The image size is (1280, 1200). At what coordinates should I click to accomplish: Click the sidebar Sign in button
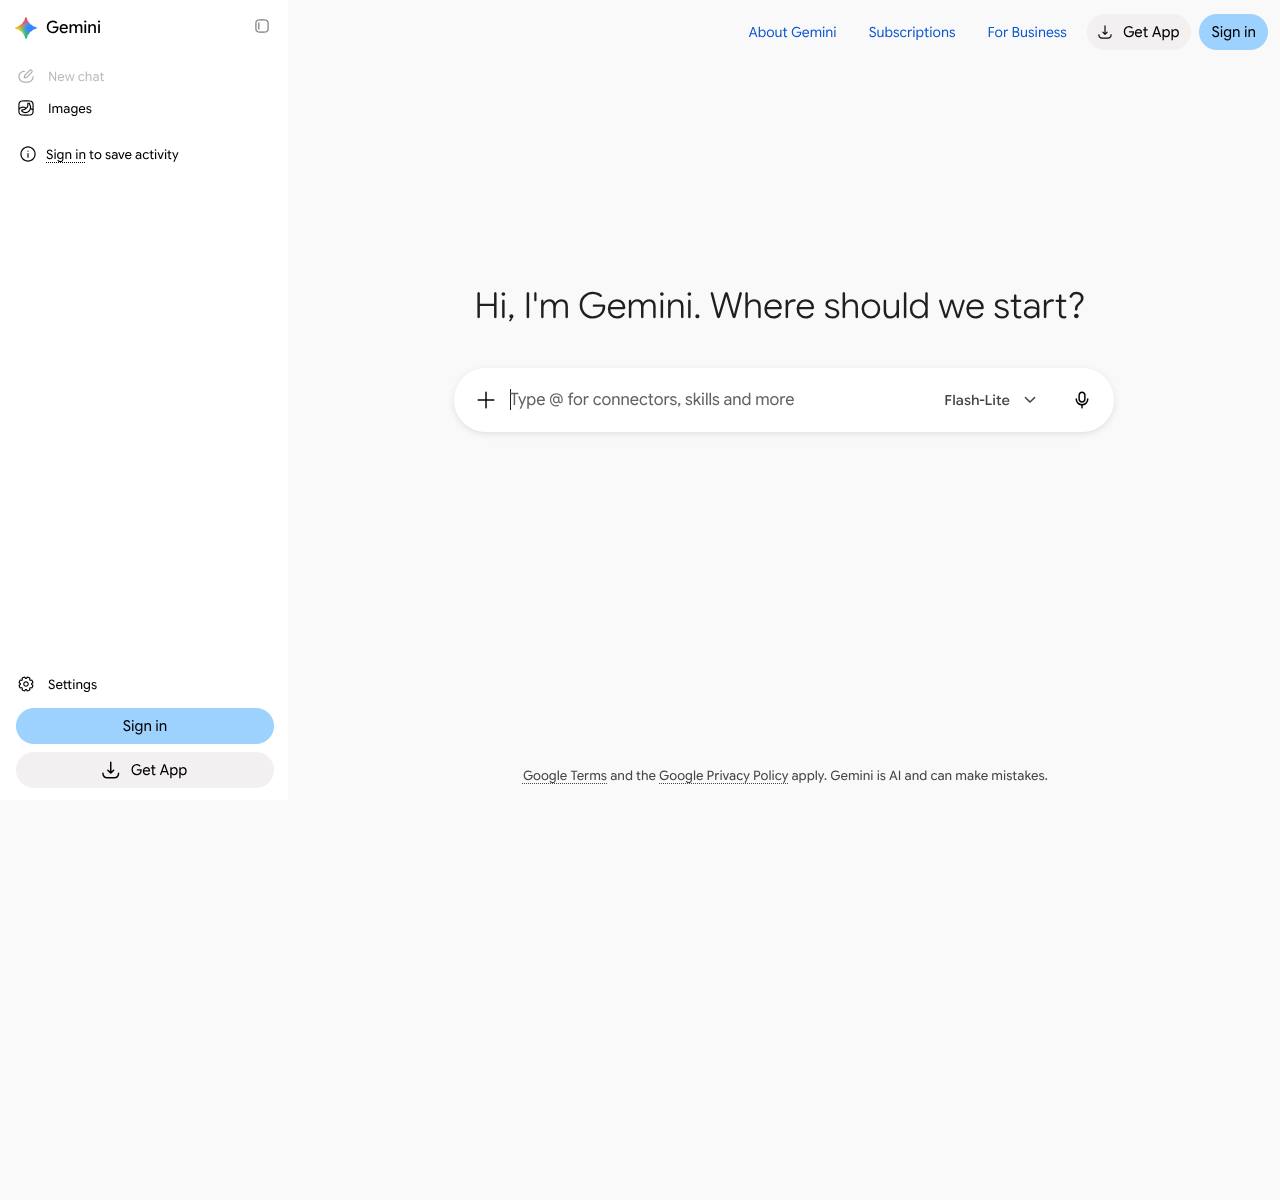click(145, 726)
